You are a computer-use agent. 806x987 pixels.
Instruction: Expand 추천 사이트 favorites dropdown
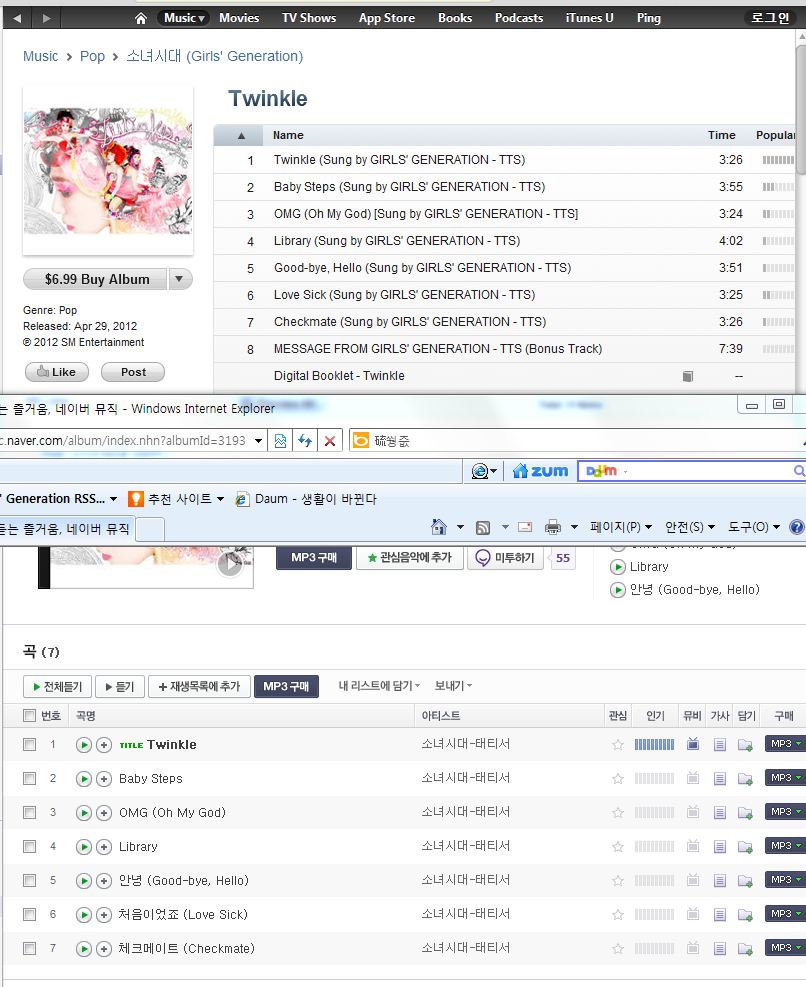click(x=220, y=499)
